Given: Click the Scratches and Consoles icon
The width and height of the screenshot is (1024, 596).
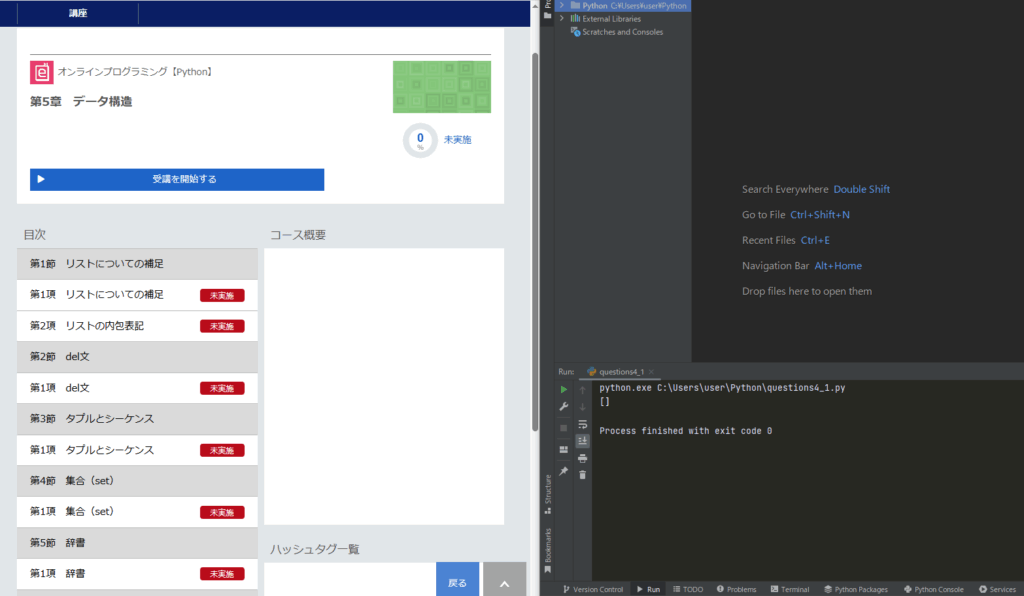Looking at the screenshot, I should pos(575,32).
